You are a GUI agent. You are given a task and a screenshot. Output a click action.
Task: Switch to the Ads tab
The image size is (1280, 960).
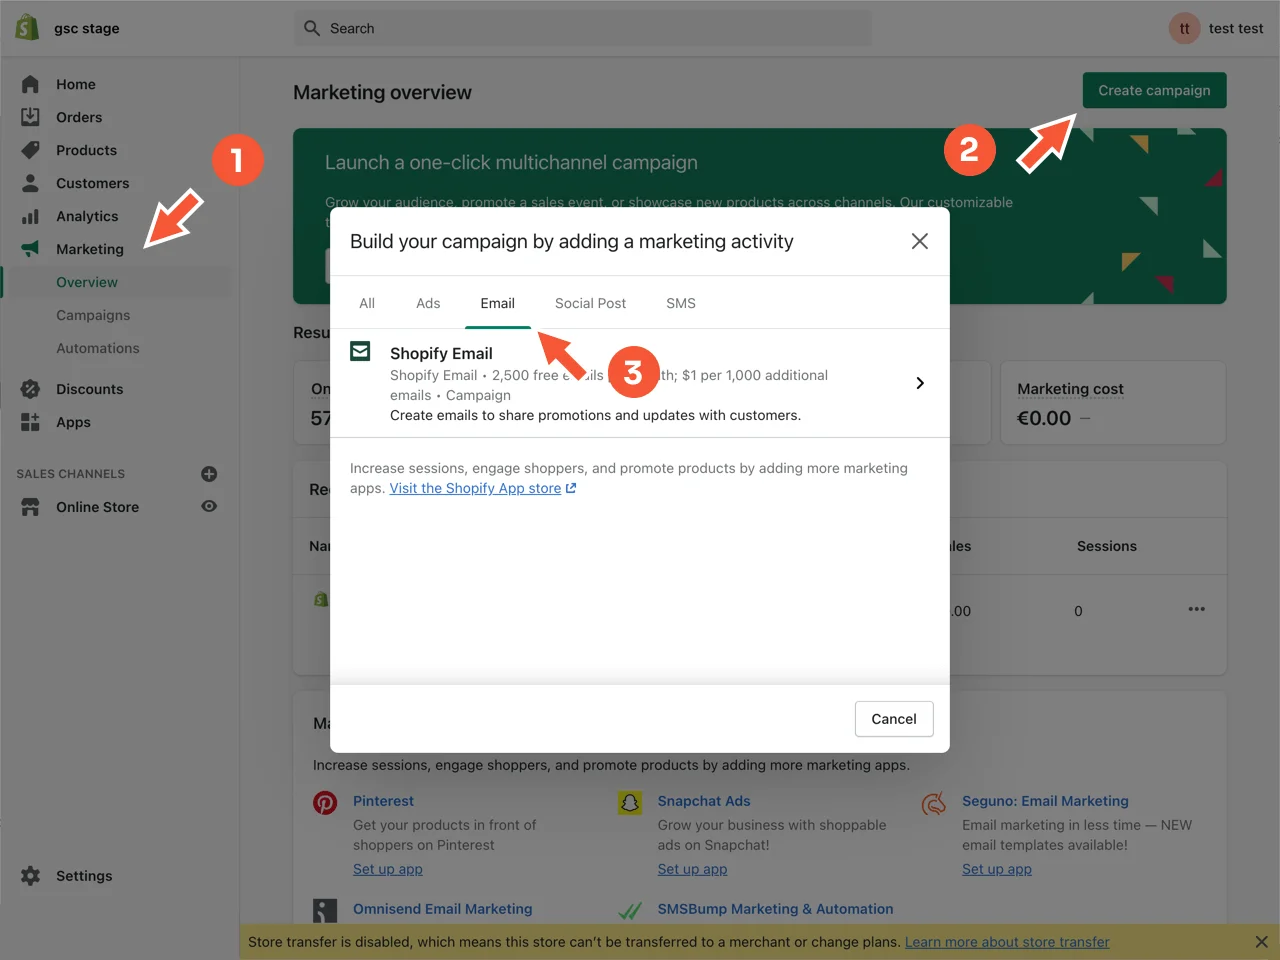point(428,303)
